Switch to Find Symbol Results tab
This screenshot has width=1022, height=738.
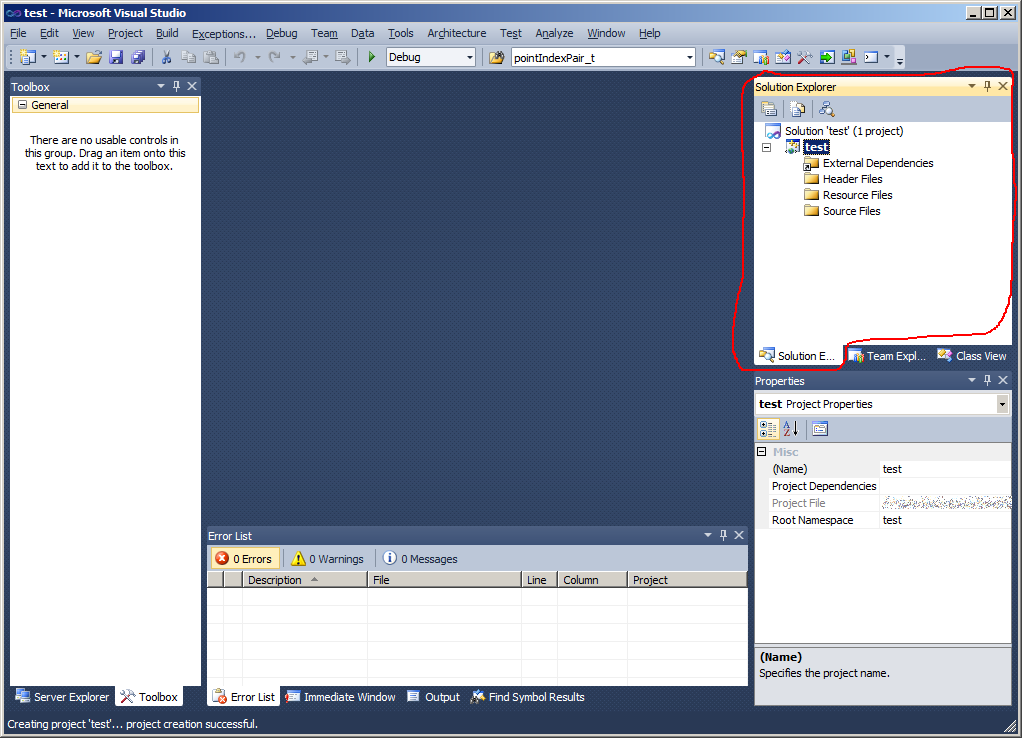tap(528, 697)
